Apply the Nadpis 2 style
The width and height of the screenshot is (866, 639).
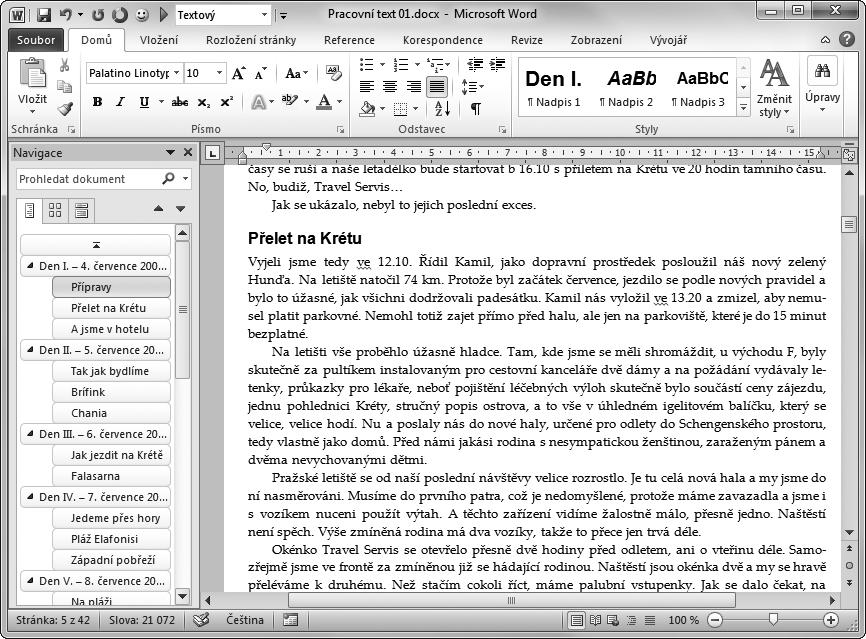tap(627, 87)
